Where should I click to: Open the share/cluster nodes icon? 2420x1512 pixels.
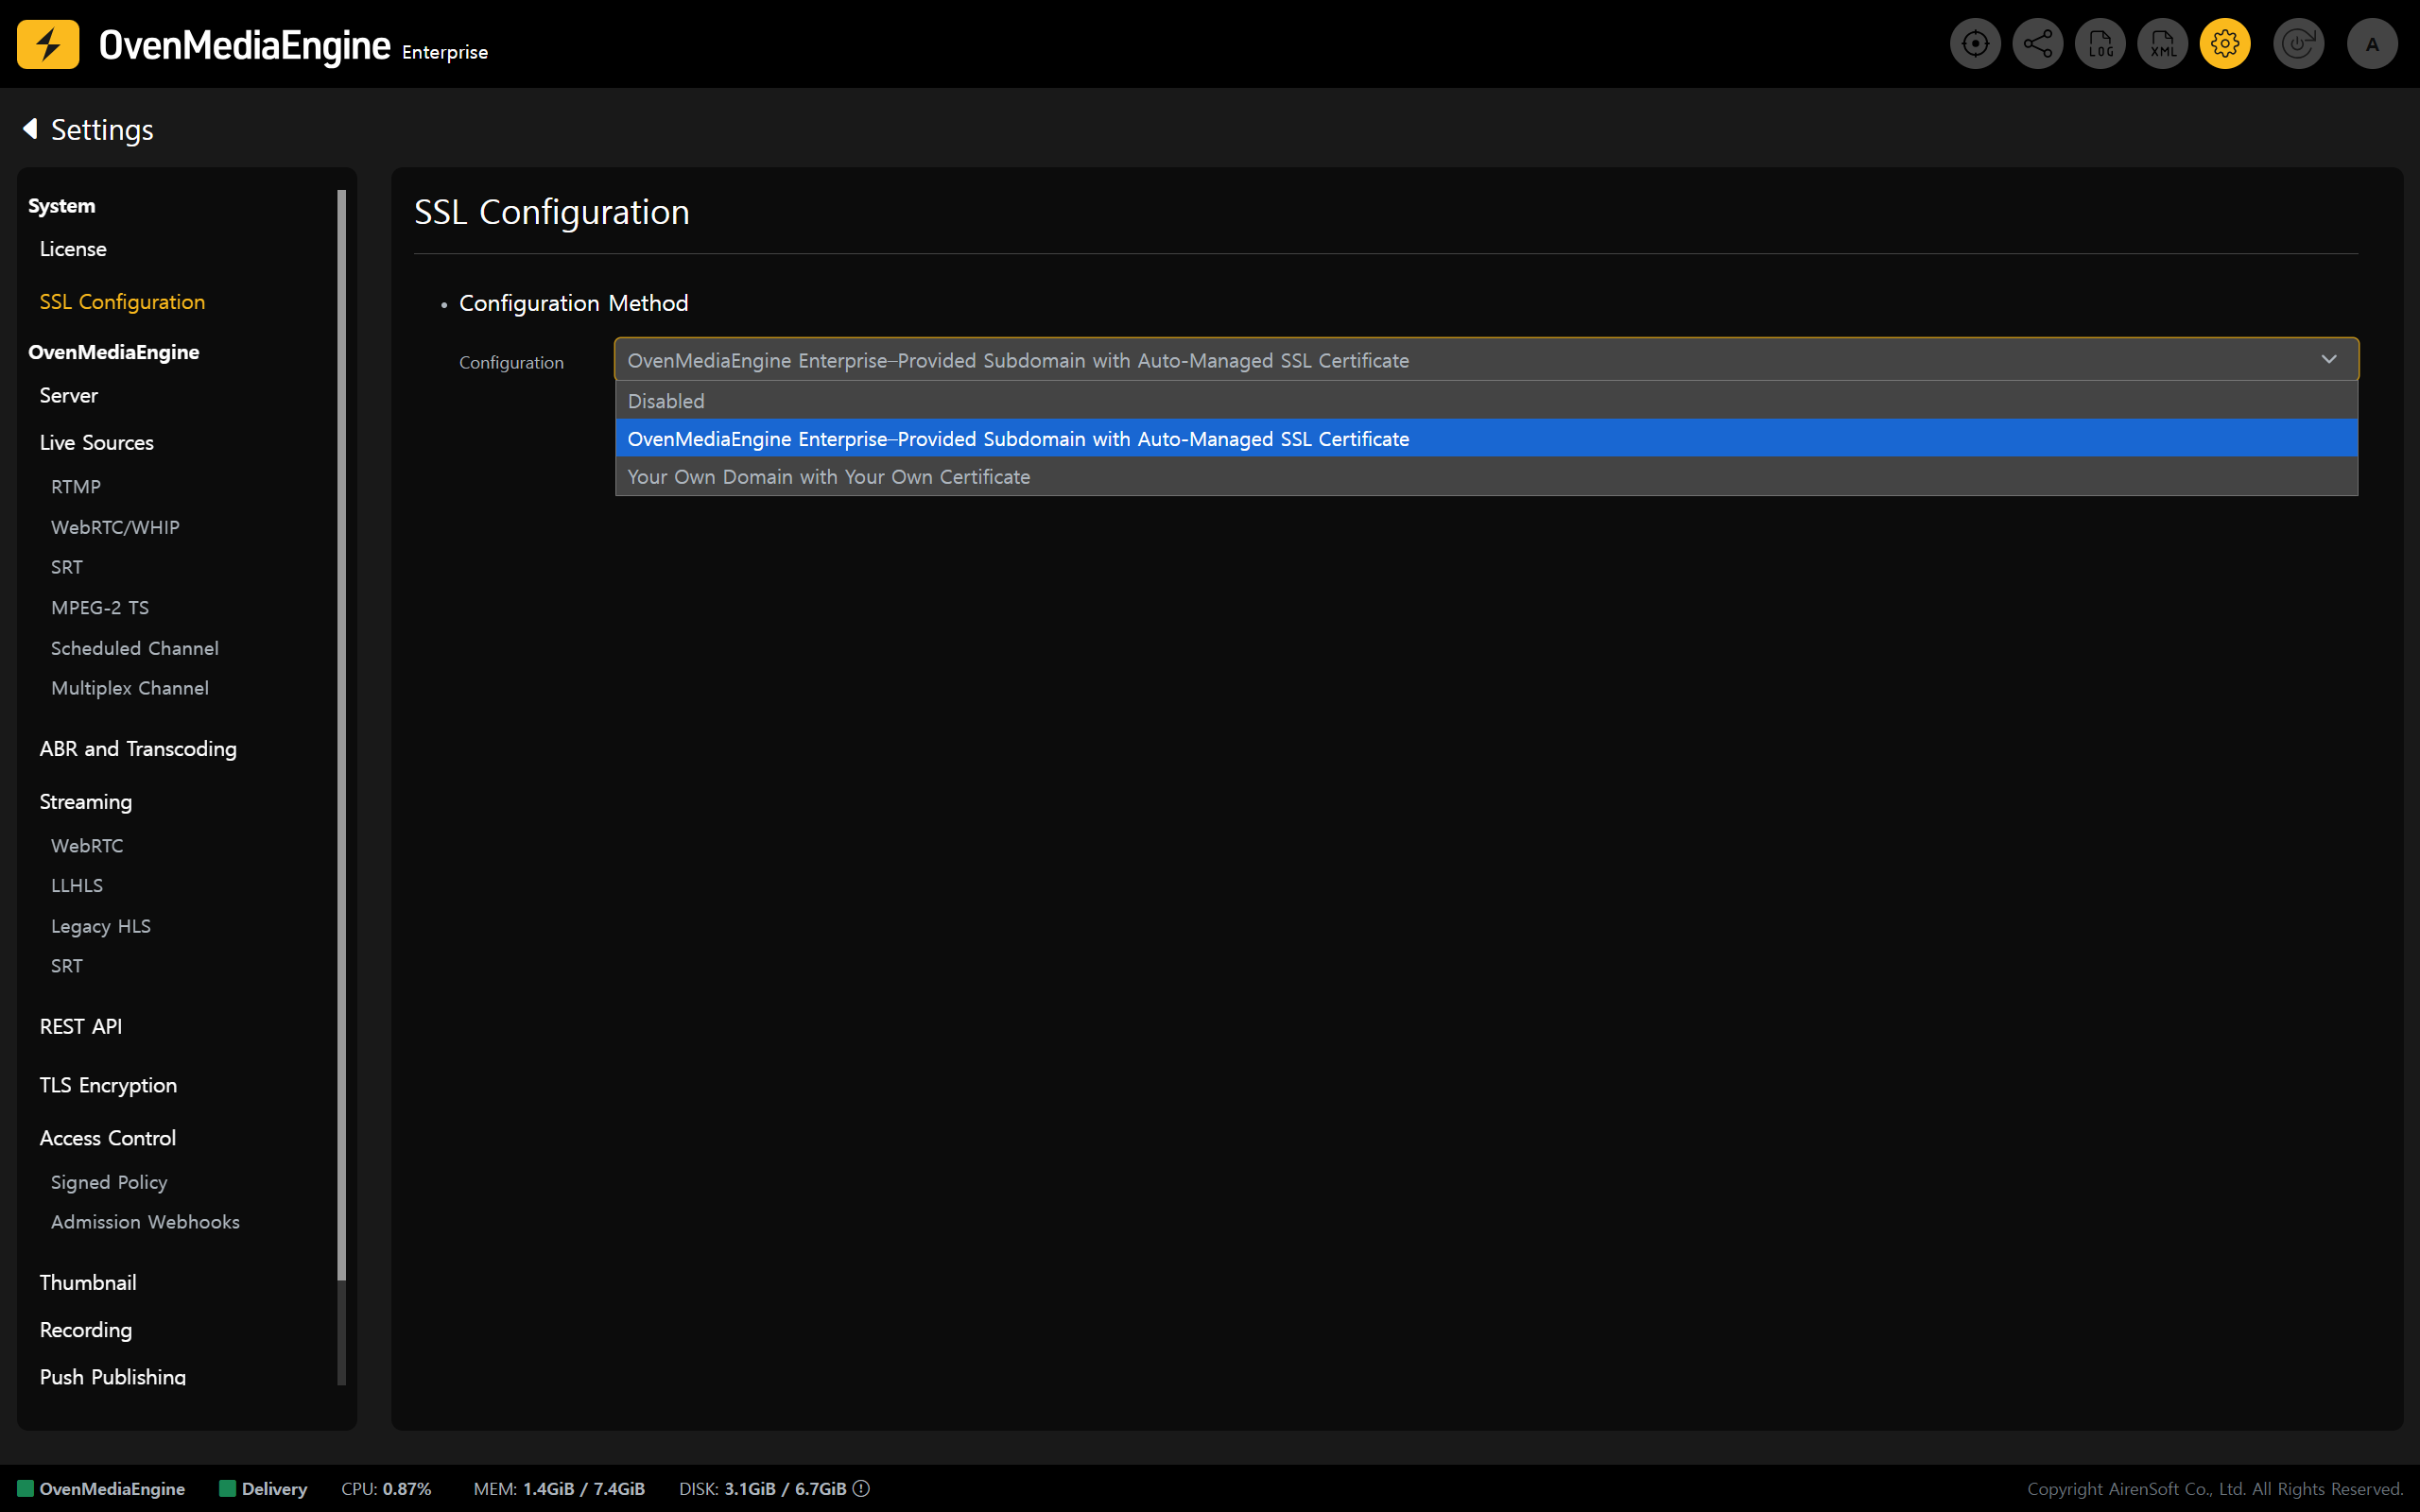point(2037,44)
